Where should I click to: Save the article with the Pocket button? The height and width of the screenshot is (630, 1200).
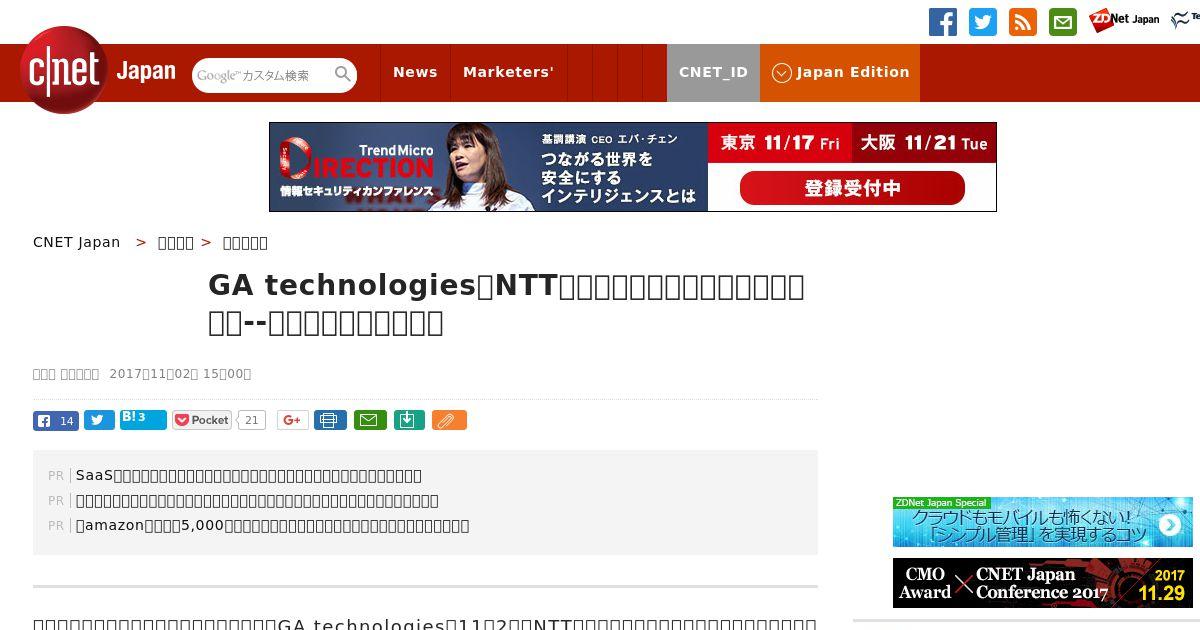[x=202, y=420]
